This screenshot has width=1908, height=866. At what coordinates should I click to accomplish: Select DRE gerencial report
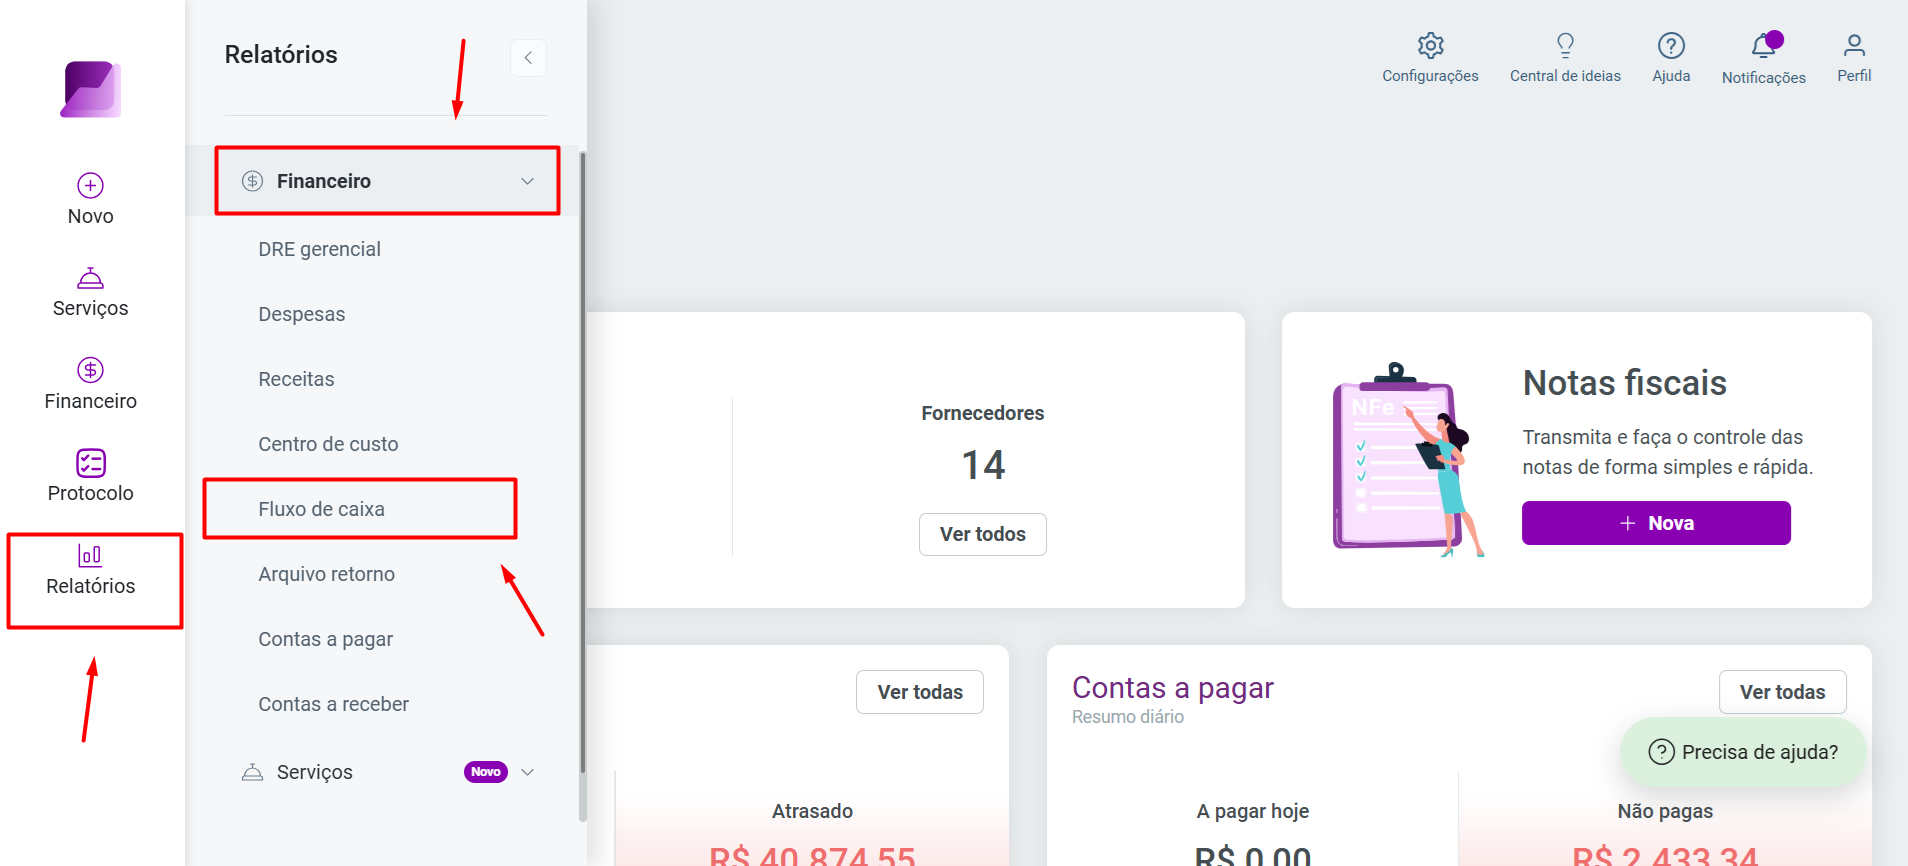tap(320, 249)
